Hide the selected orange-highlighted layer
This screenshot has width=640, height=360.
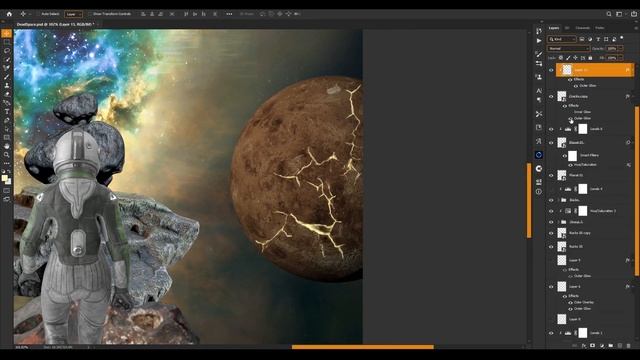[551, 70]
